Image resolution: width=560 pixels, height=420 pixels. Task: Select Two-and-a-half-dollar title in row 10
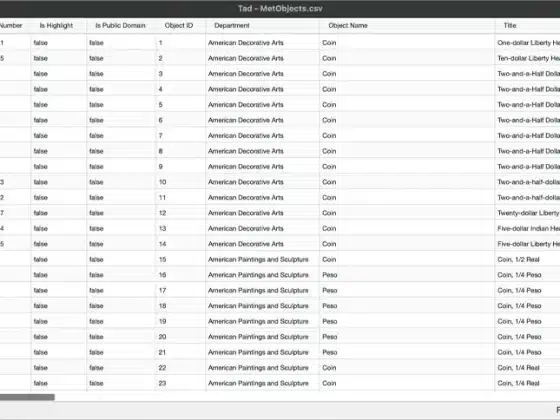(529, 182)
